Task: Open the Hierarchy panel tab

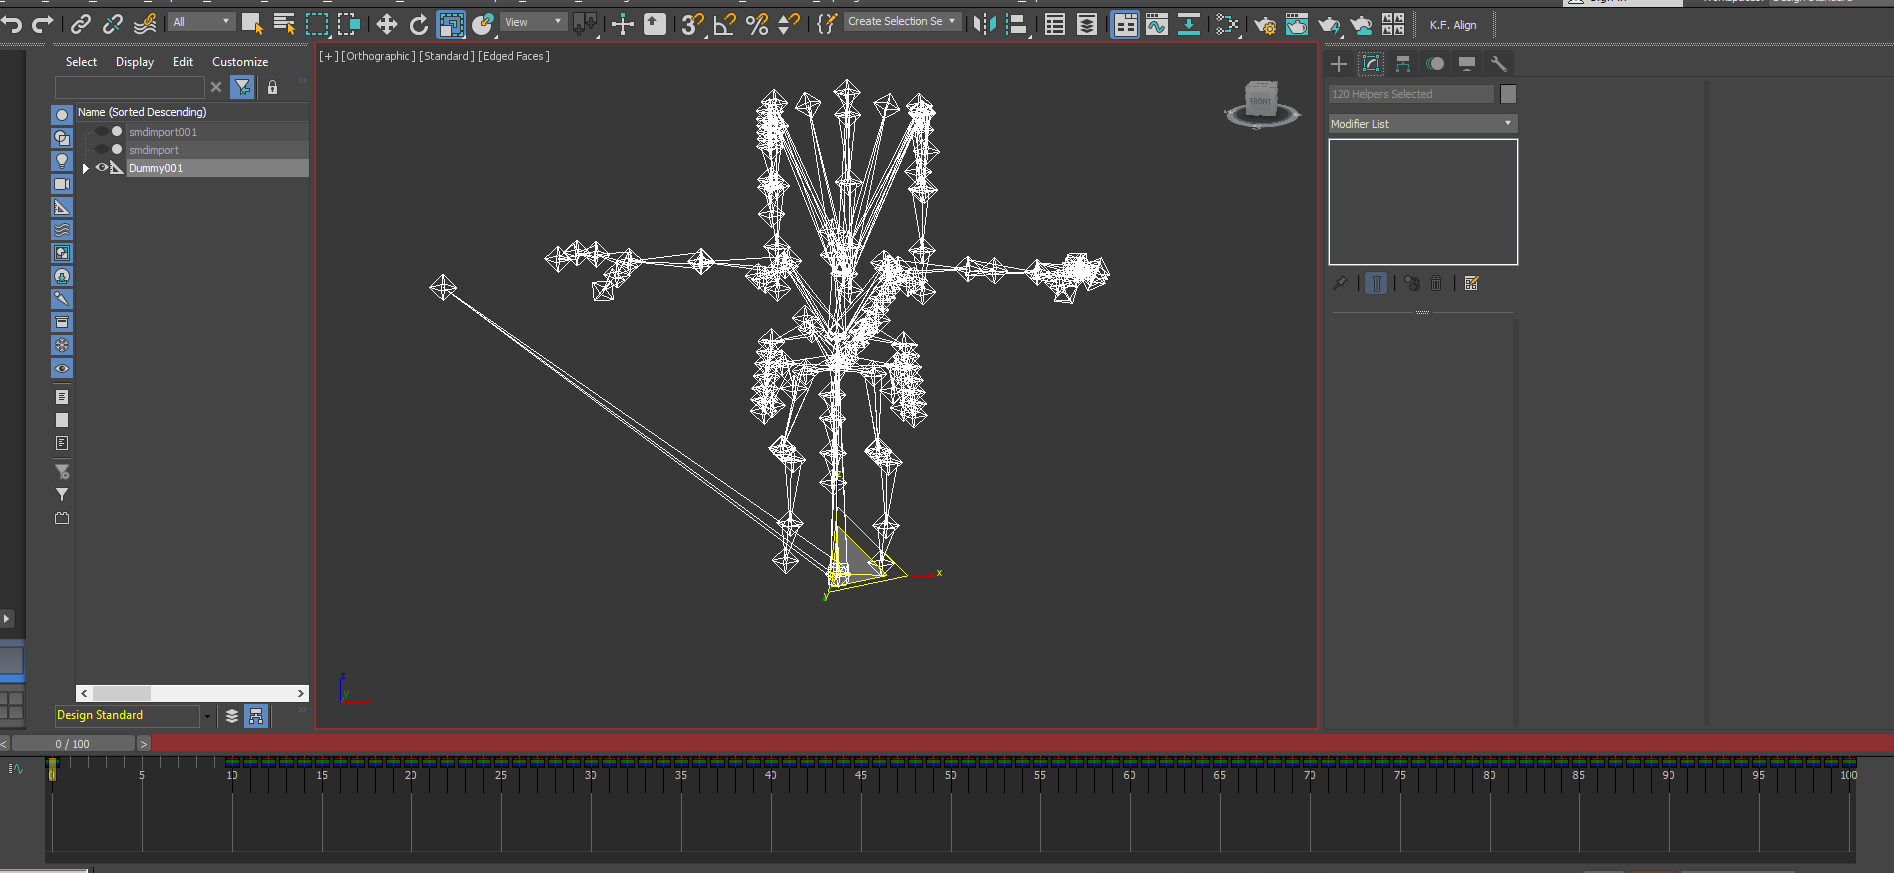Action: (1403, 64)
